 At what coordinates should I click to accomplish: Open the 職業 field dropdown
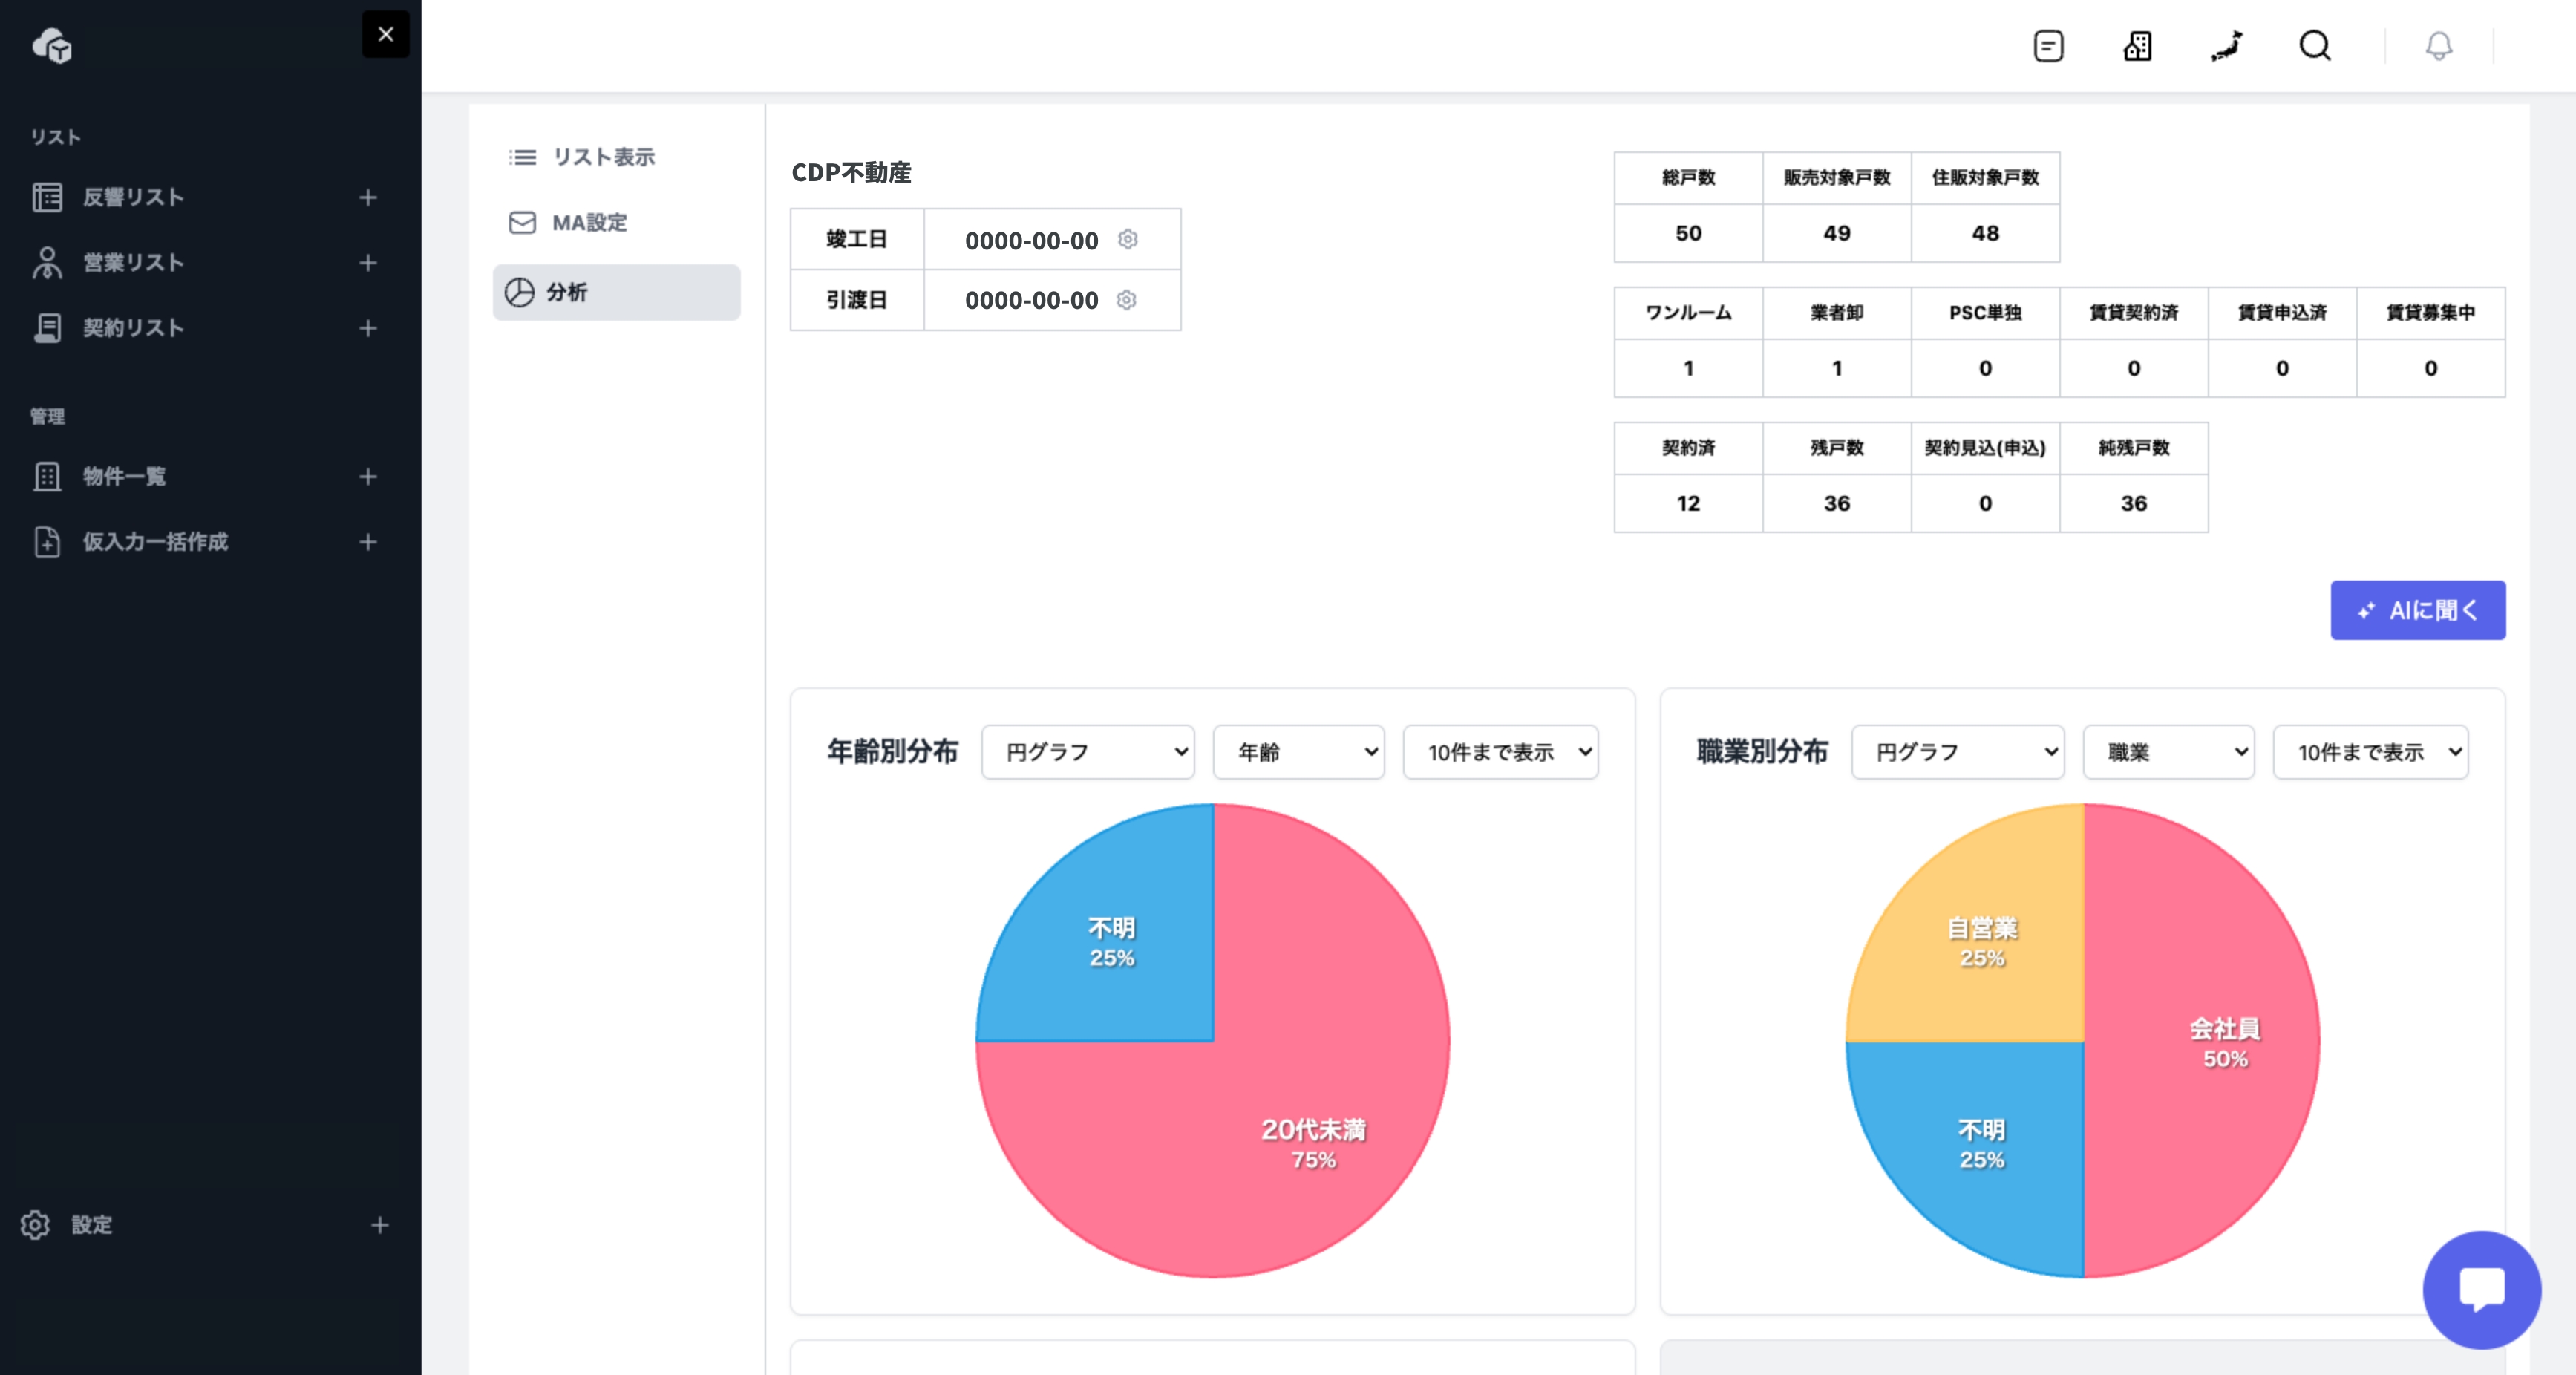click(2168, 752)
